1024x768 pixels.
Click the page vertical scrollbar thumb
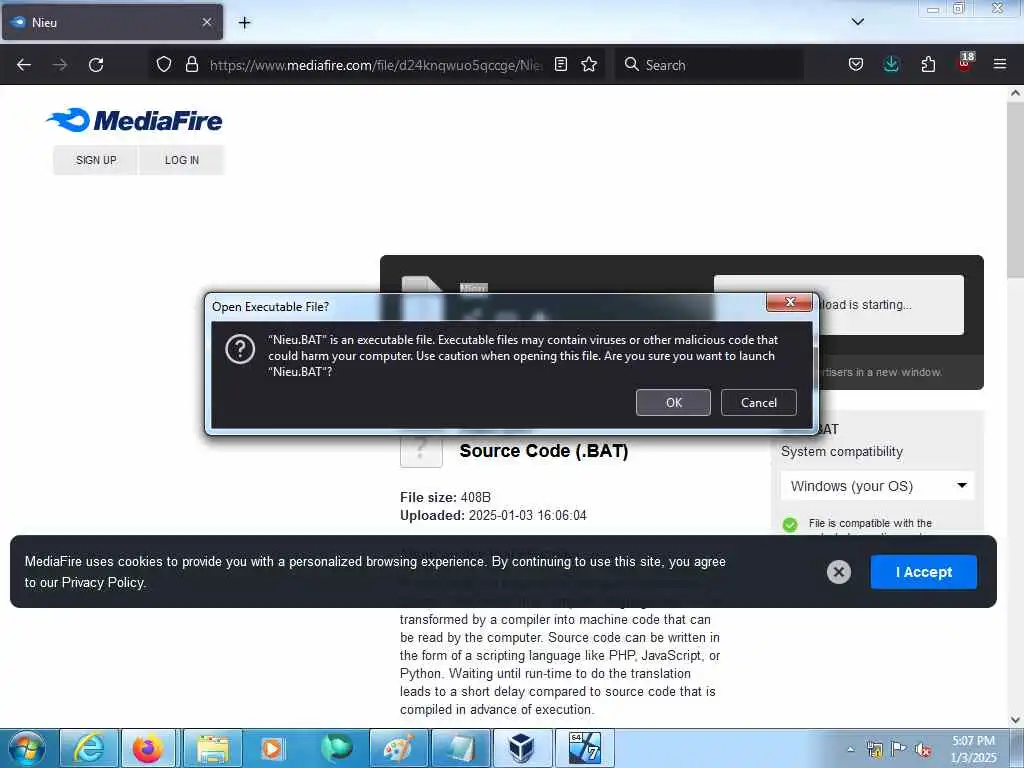point(1015,189)
